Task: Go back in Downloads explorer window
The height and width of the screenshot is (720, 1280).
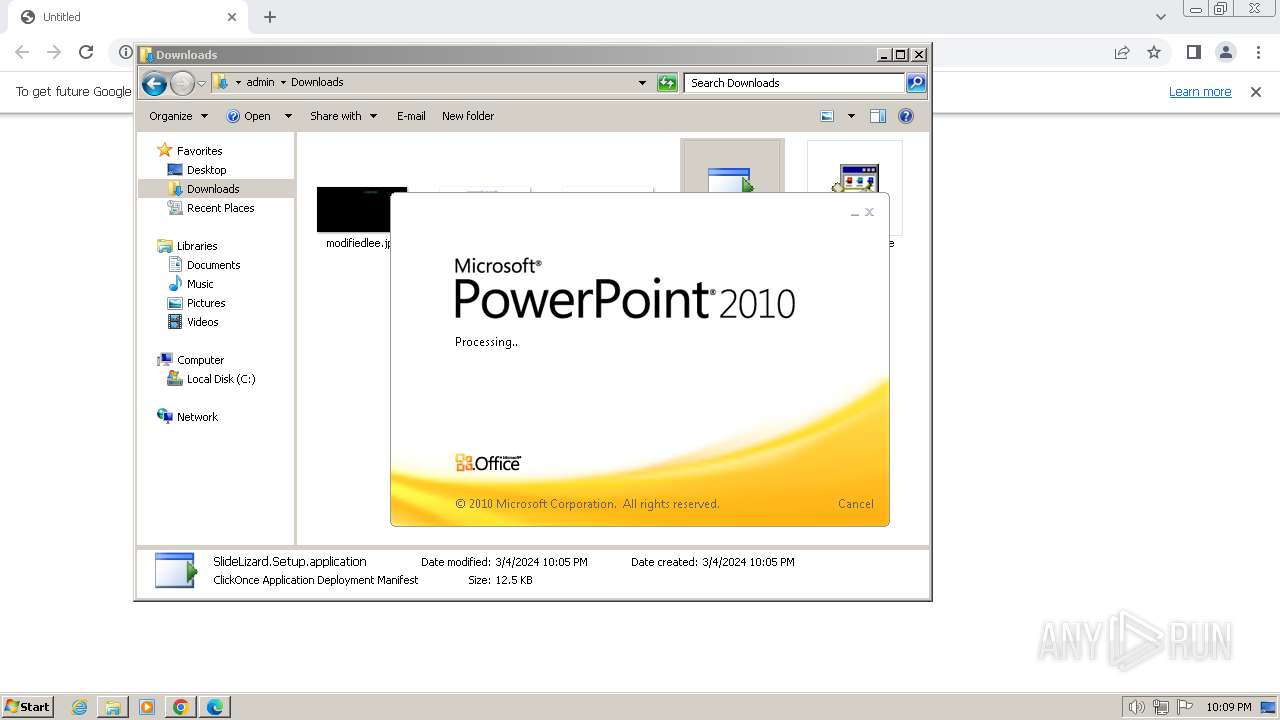Action: click(x=154, y=83)
